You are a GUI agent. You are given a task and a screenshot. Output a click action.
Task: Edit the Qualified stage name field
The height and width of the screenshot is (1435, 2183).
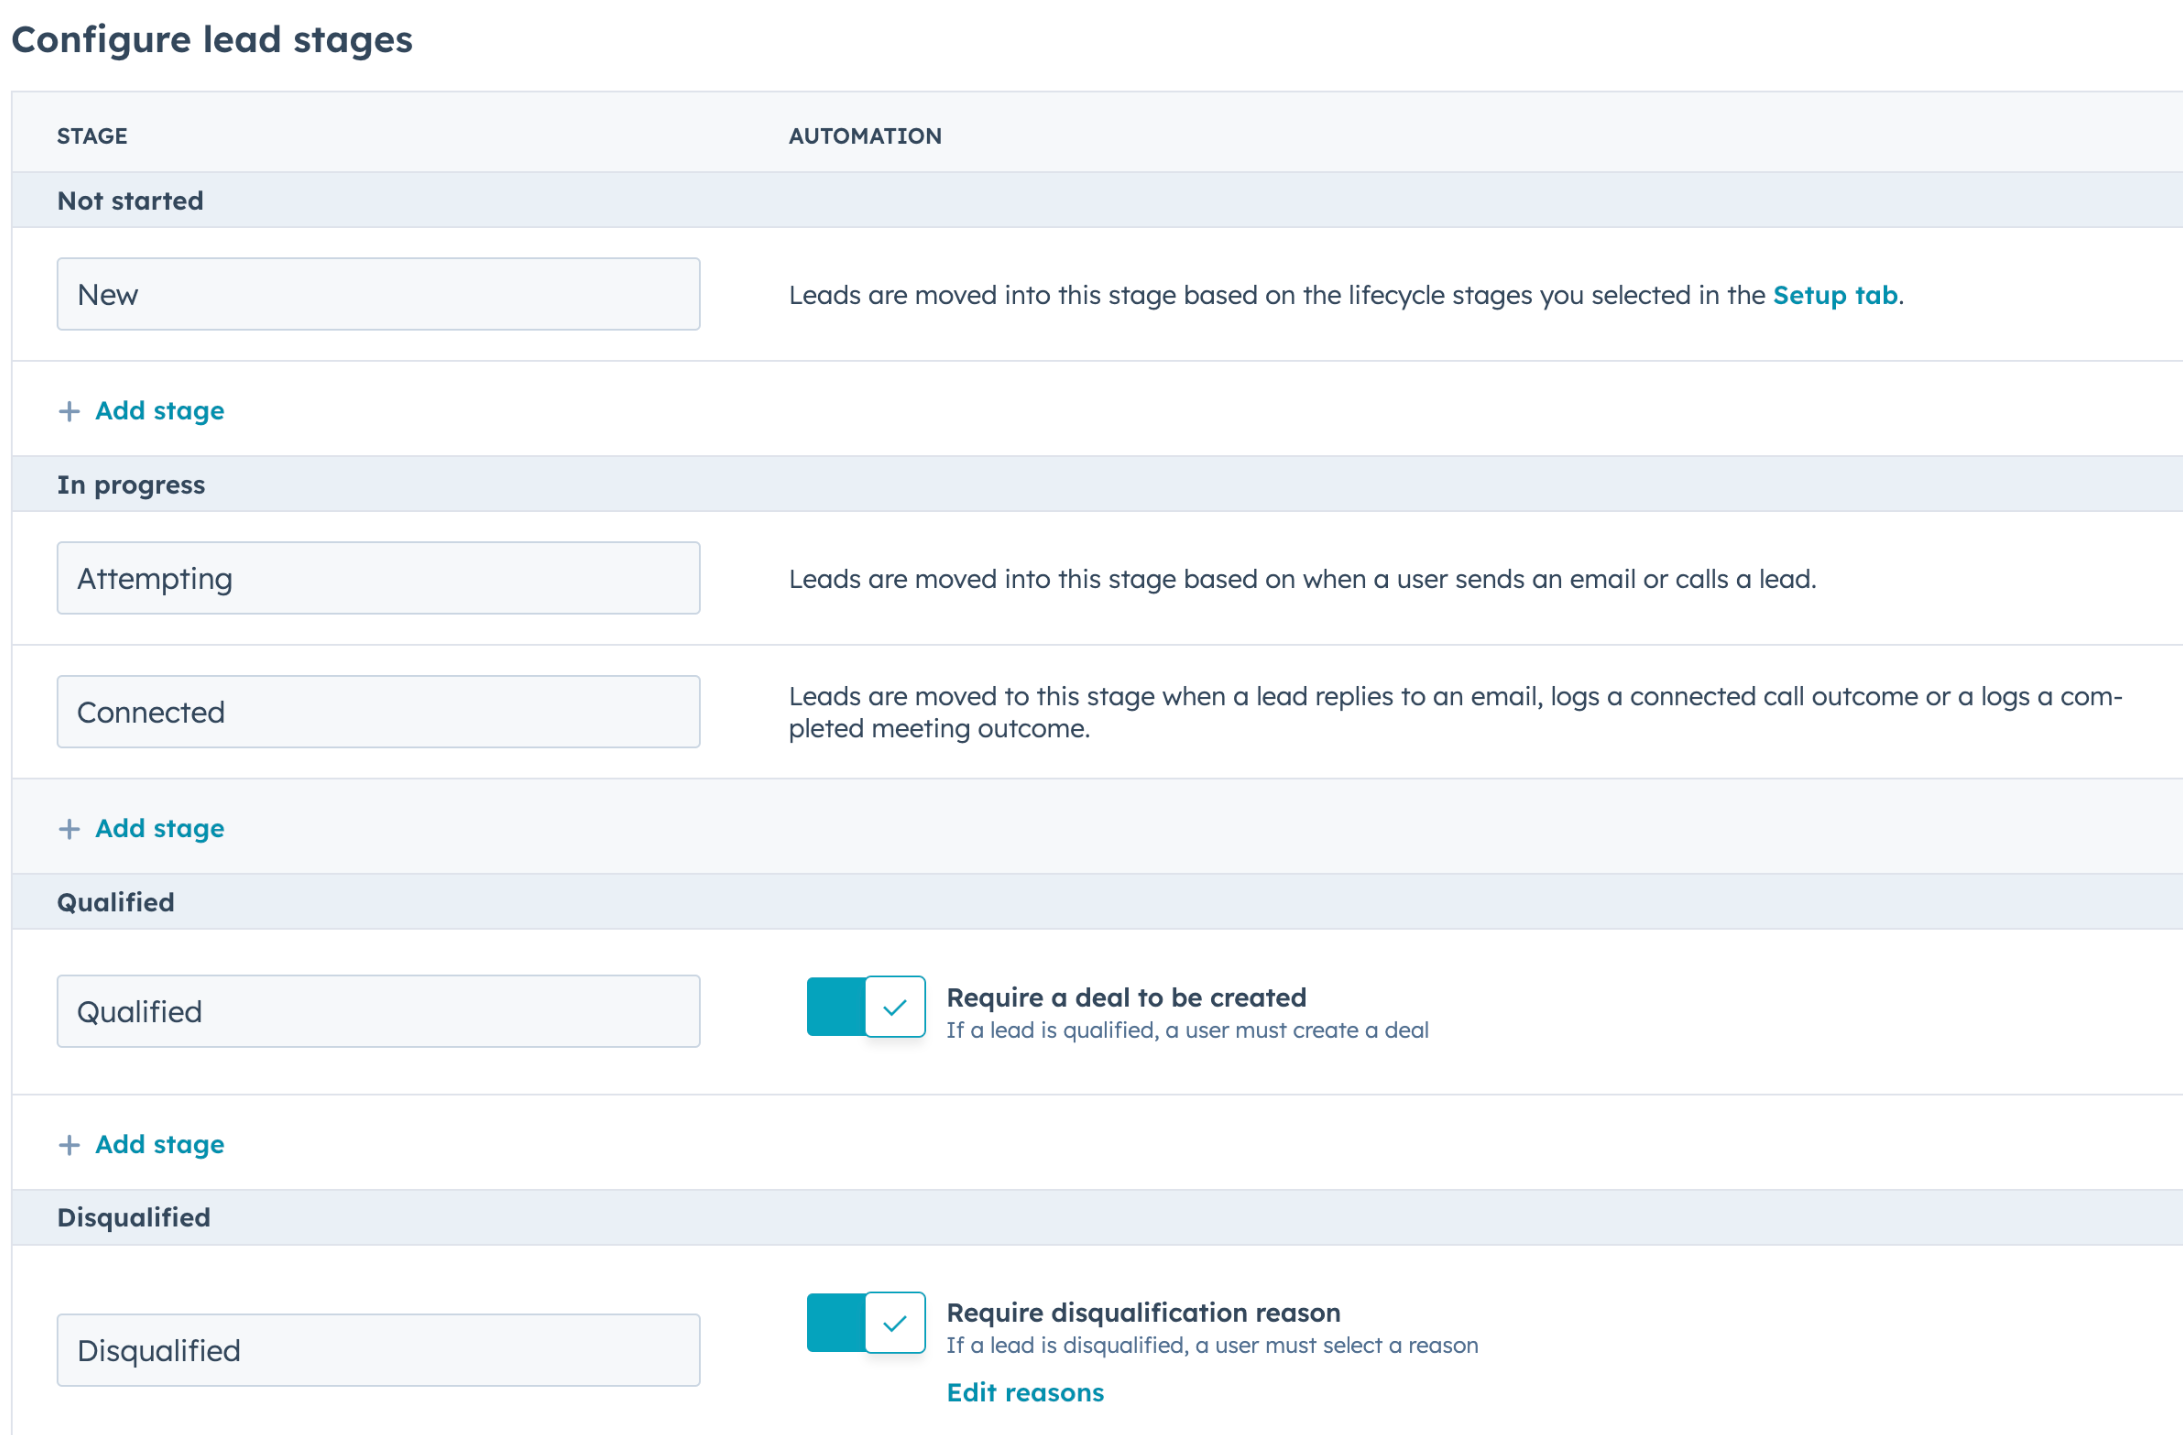click(378, 1012)
